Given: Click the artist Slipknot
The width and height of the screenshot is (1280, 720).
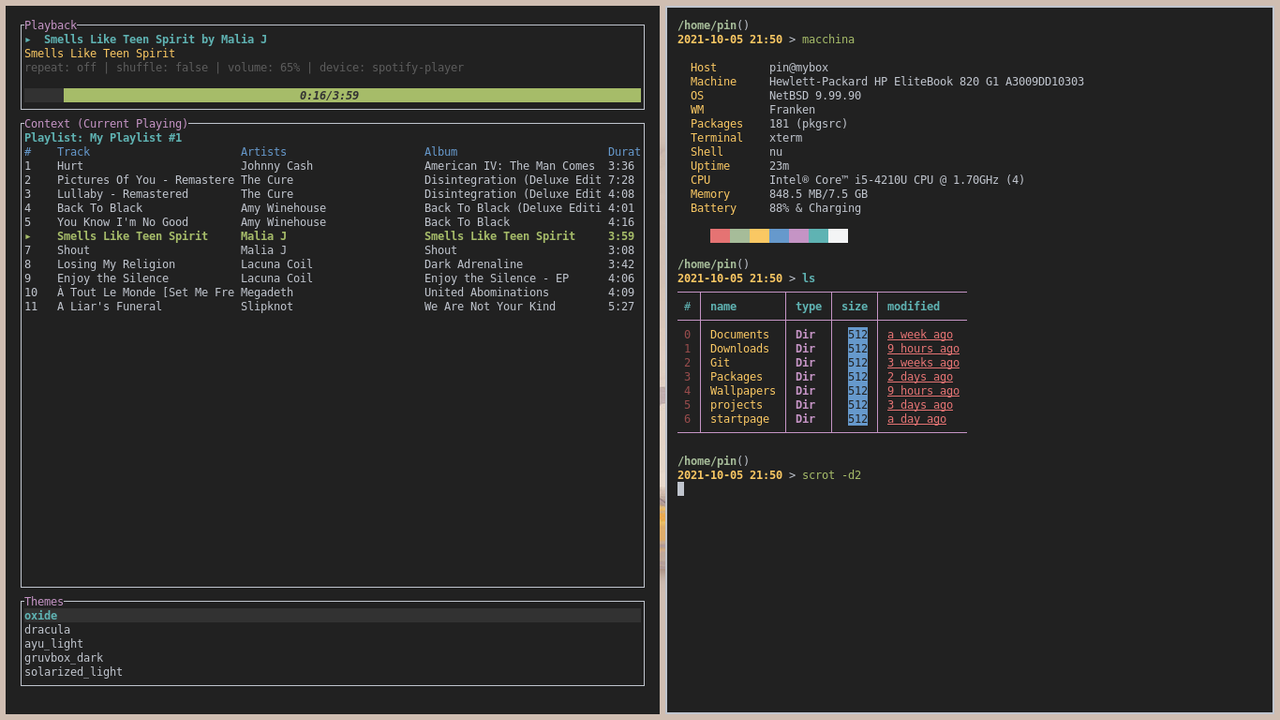Looking at the screenshot, I should tap(267, 306).
